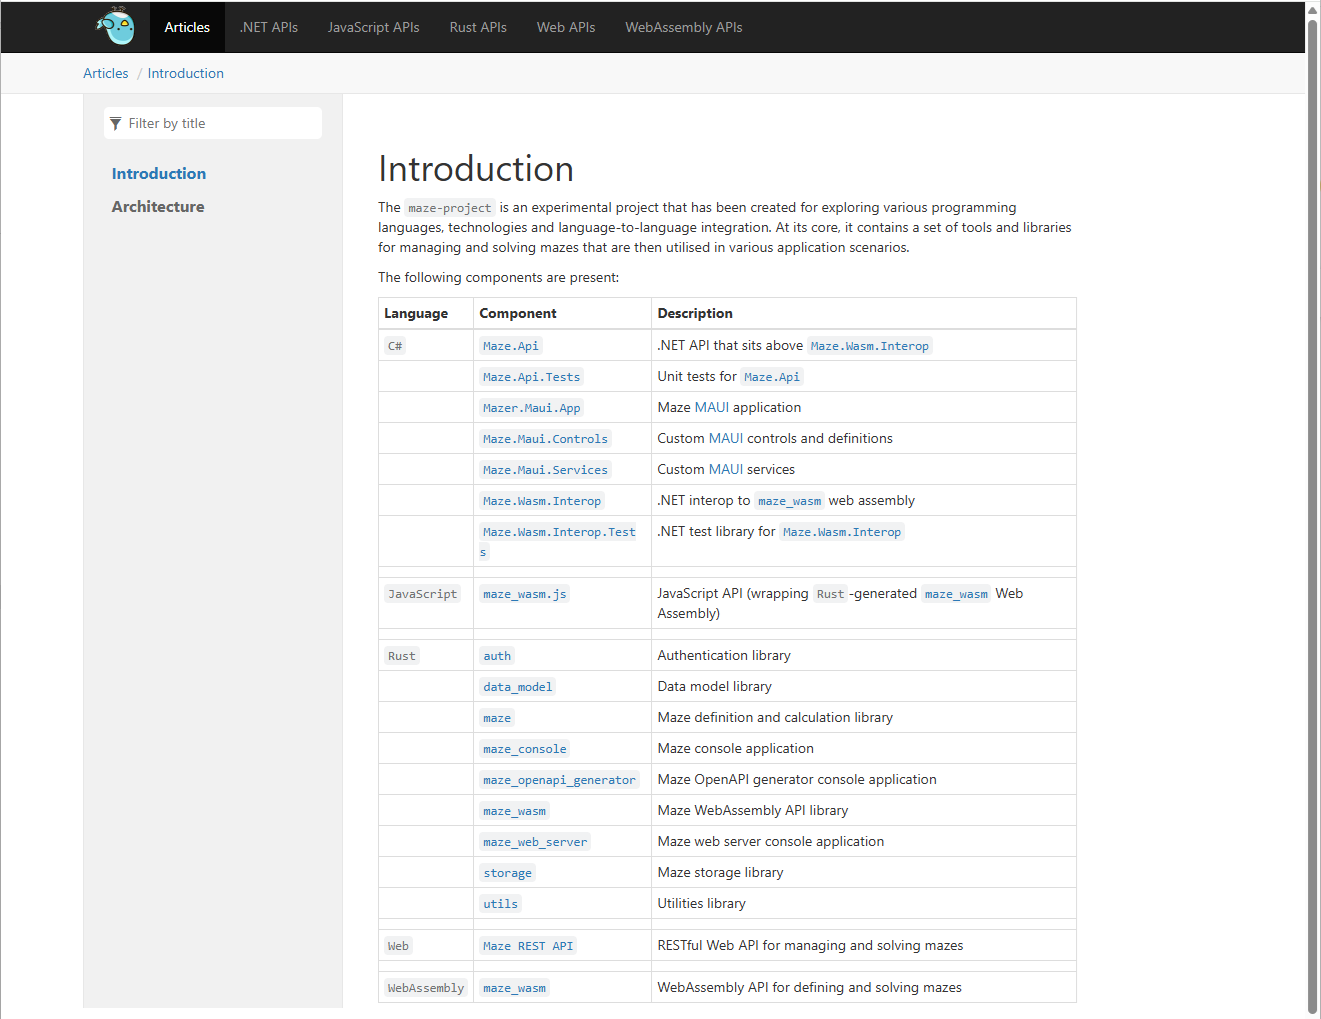Click the Articles breadcrumb link
The height and width of the screenshot is (1019, 1321).
coord(105,73)
